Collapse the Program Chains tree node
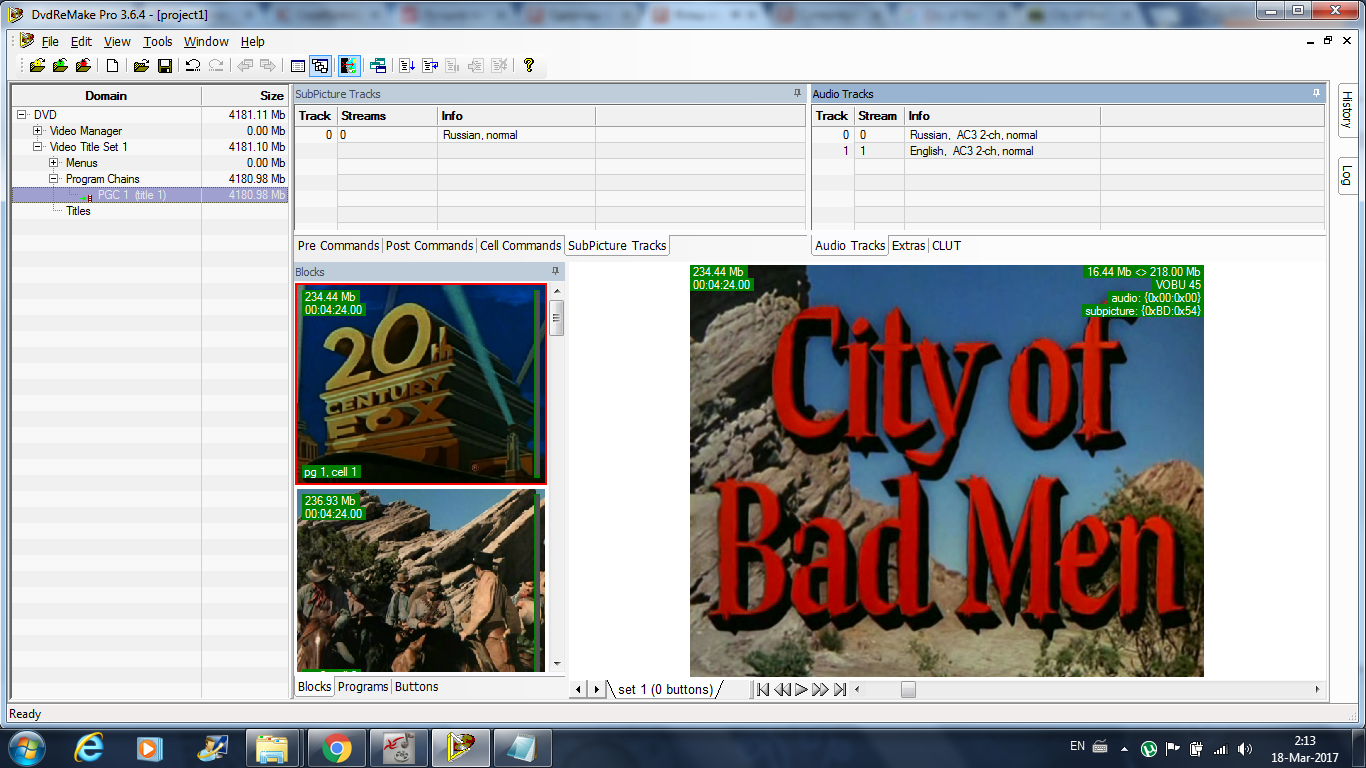Screen dimensions: 1366x768 pyautogui.click(x=54, y=179)
